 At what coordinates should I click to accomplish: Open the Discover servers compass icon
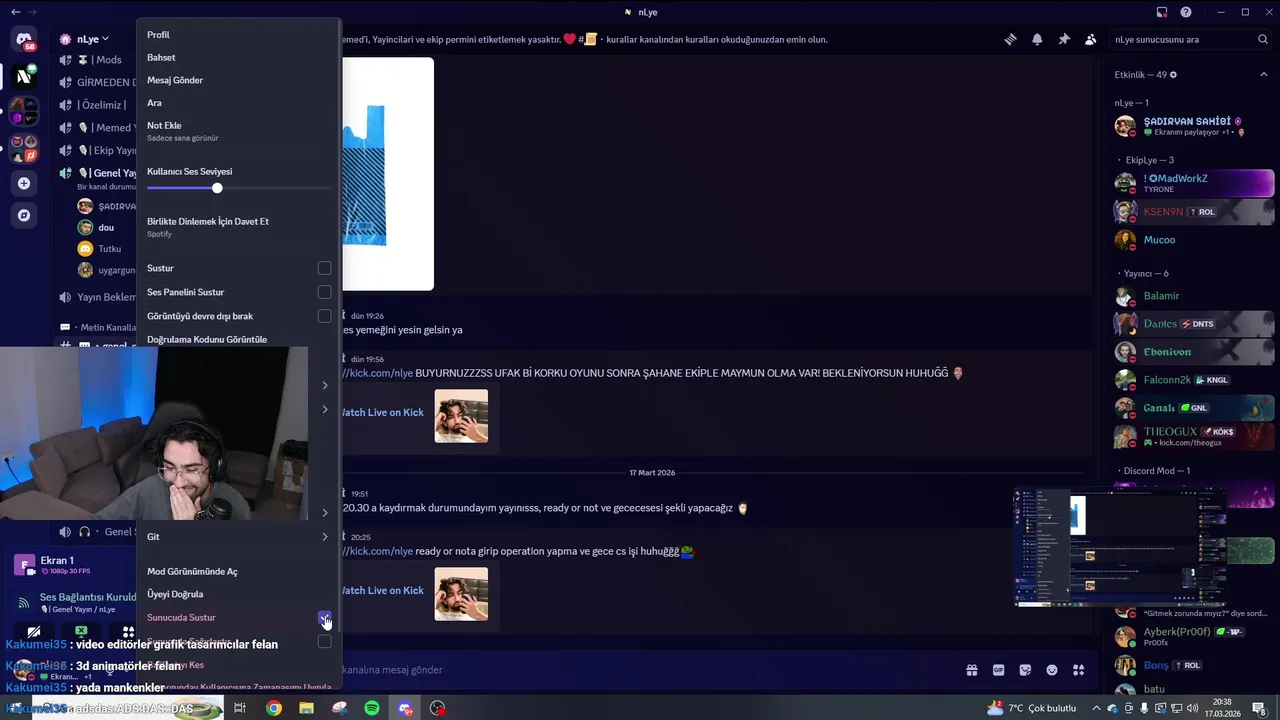tap(24, 215)
